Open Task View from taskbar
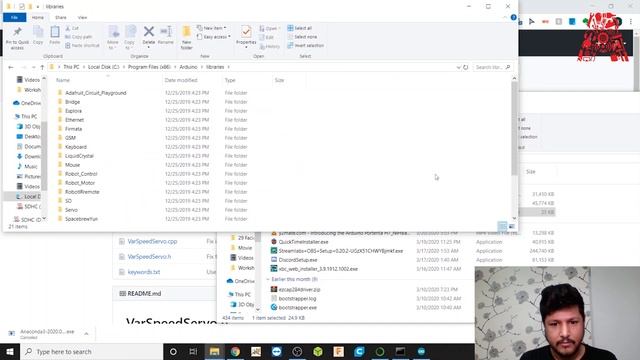This screenshot has height=360, width=640. pyautogui.click(x=193, y=351)
